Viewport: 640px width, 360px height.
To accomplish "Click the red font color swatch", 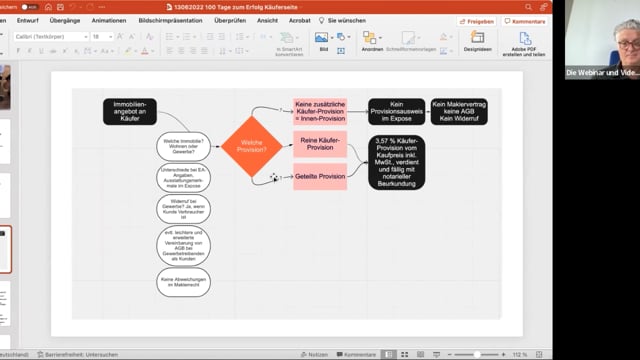I will [x=144, y=51].
